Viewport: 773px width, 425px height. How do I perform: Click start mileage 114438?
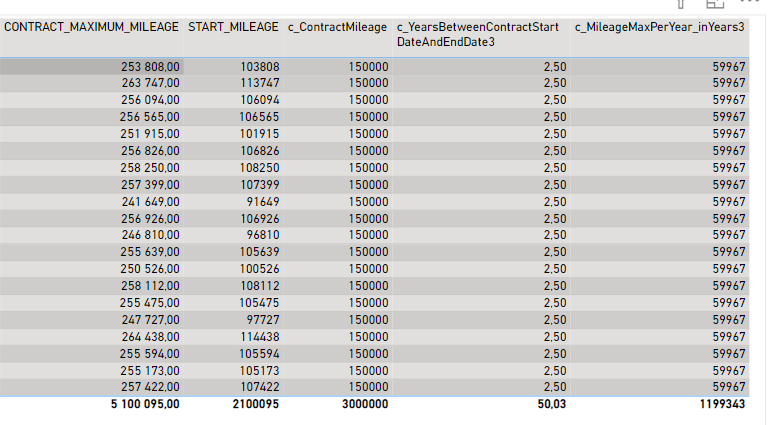[260, 337]
